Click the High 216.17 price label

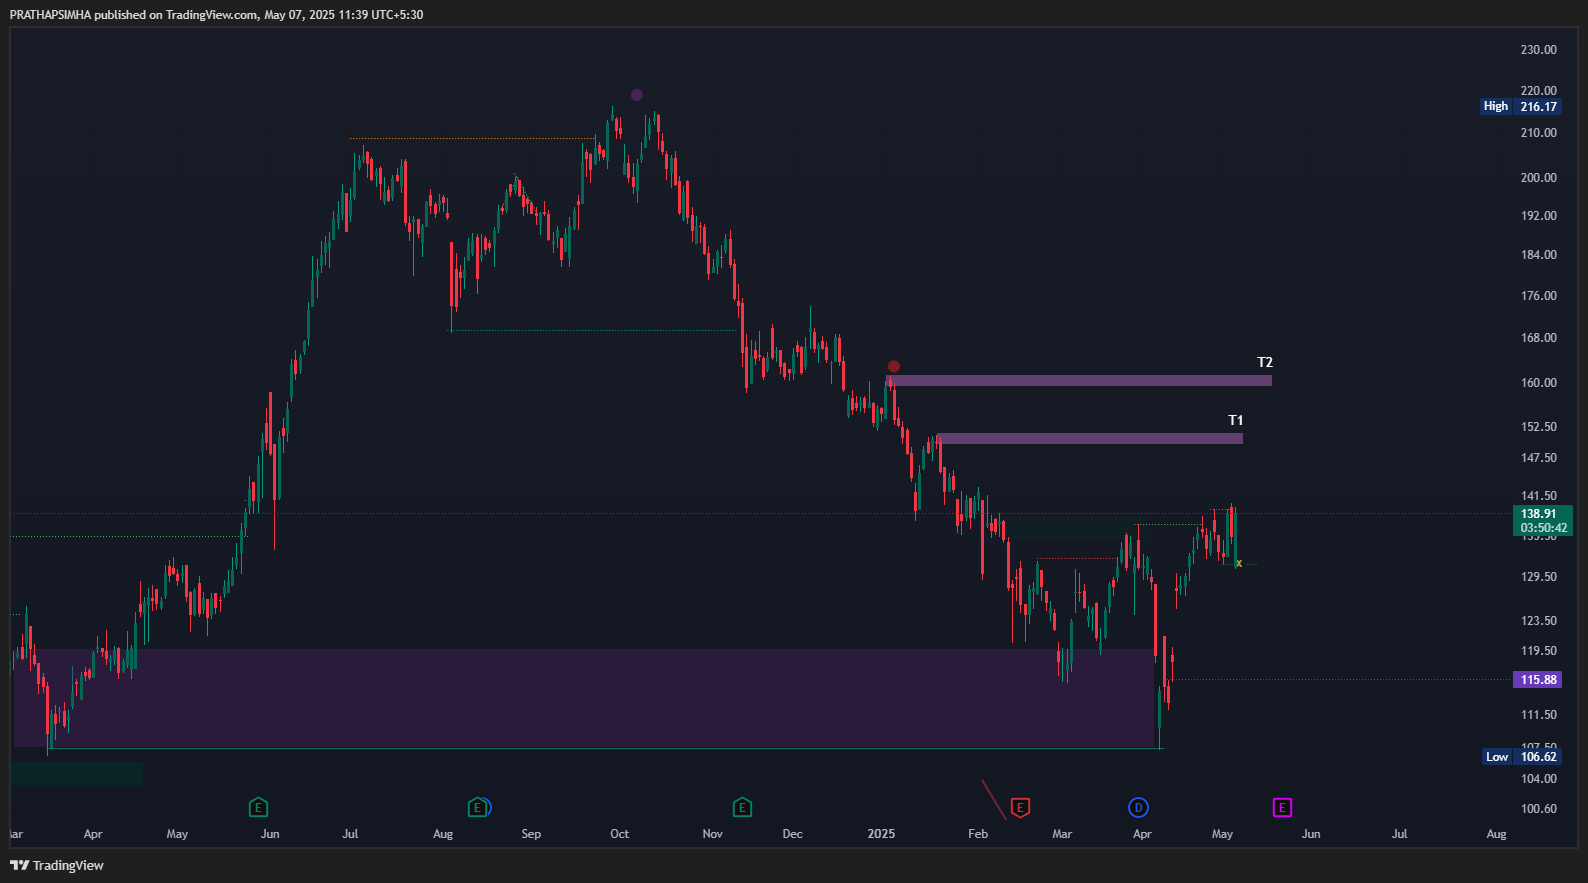coord(1520,106)
